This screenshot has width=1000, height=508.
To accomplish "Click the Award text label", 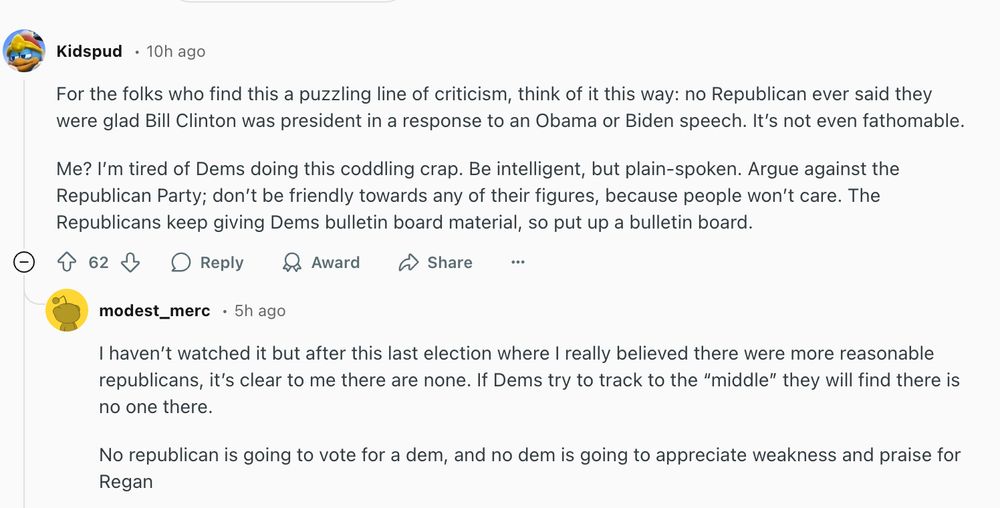I will pyautogui.click(x=335, y=262).
